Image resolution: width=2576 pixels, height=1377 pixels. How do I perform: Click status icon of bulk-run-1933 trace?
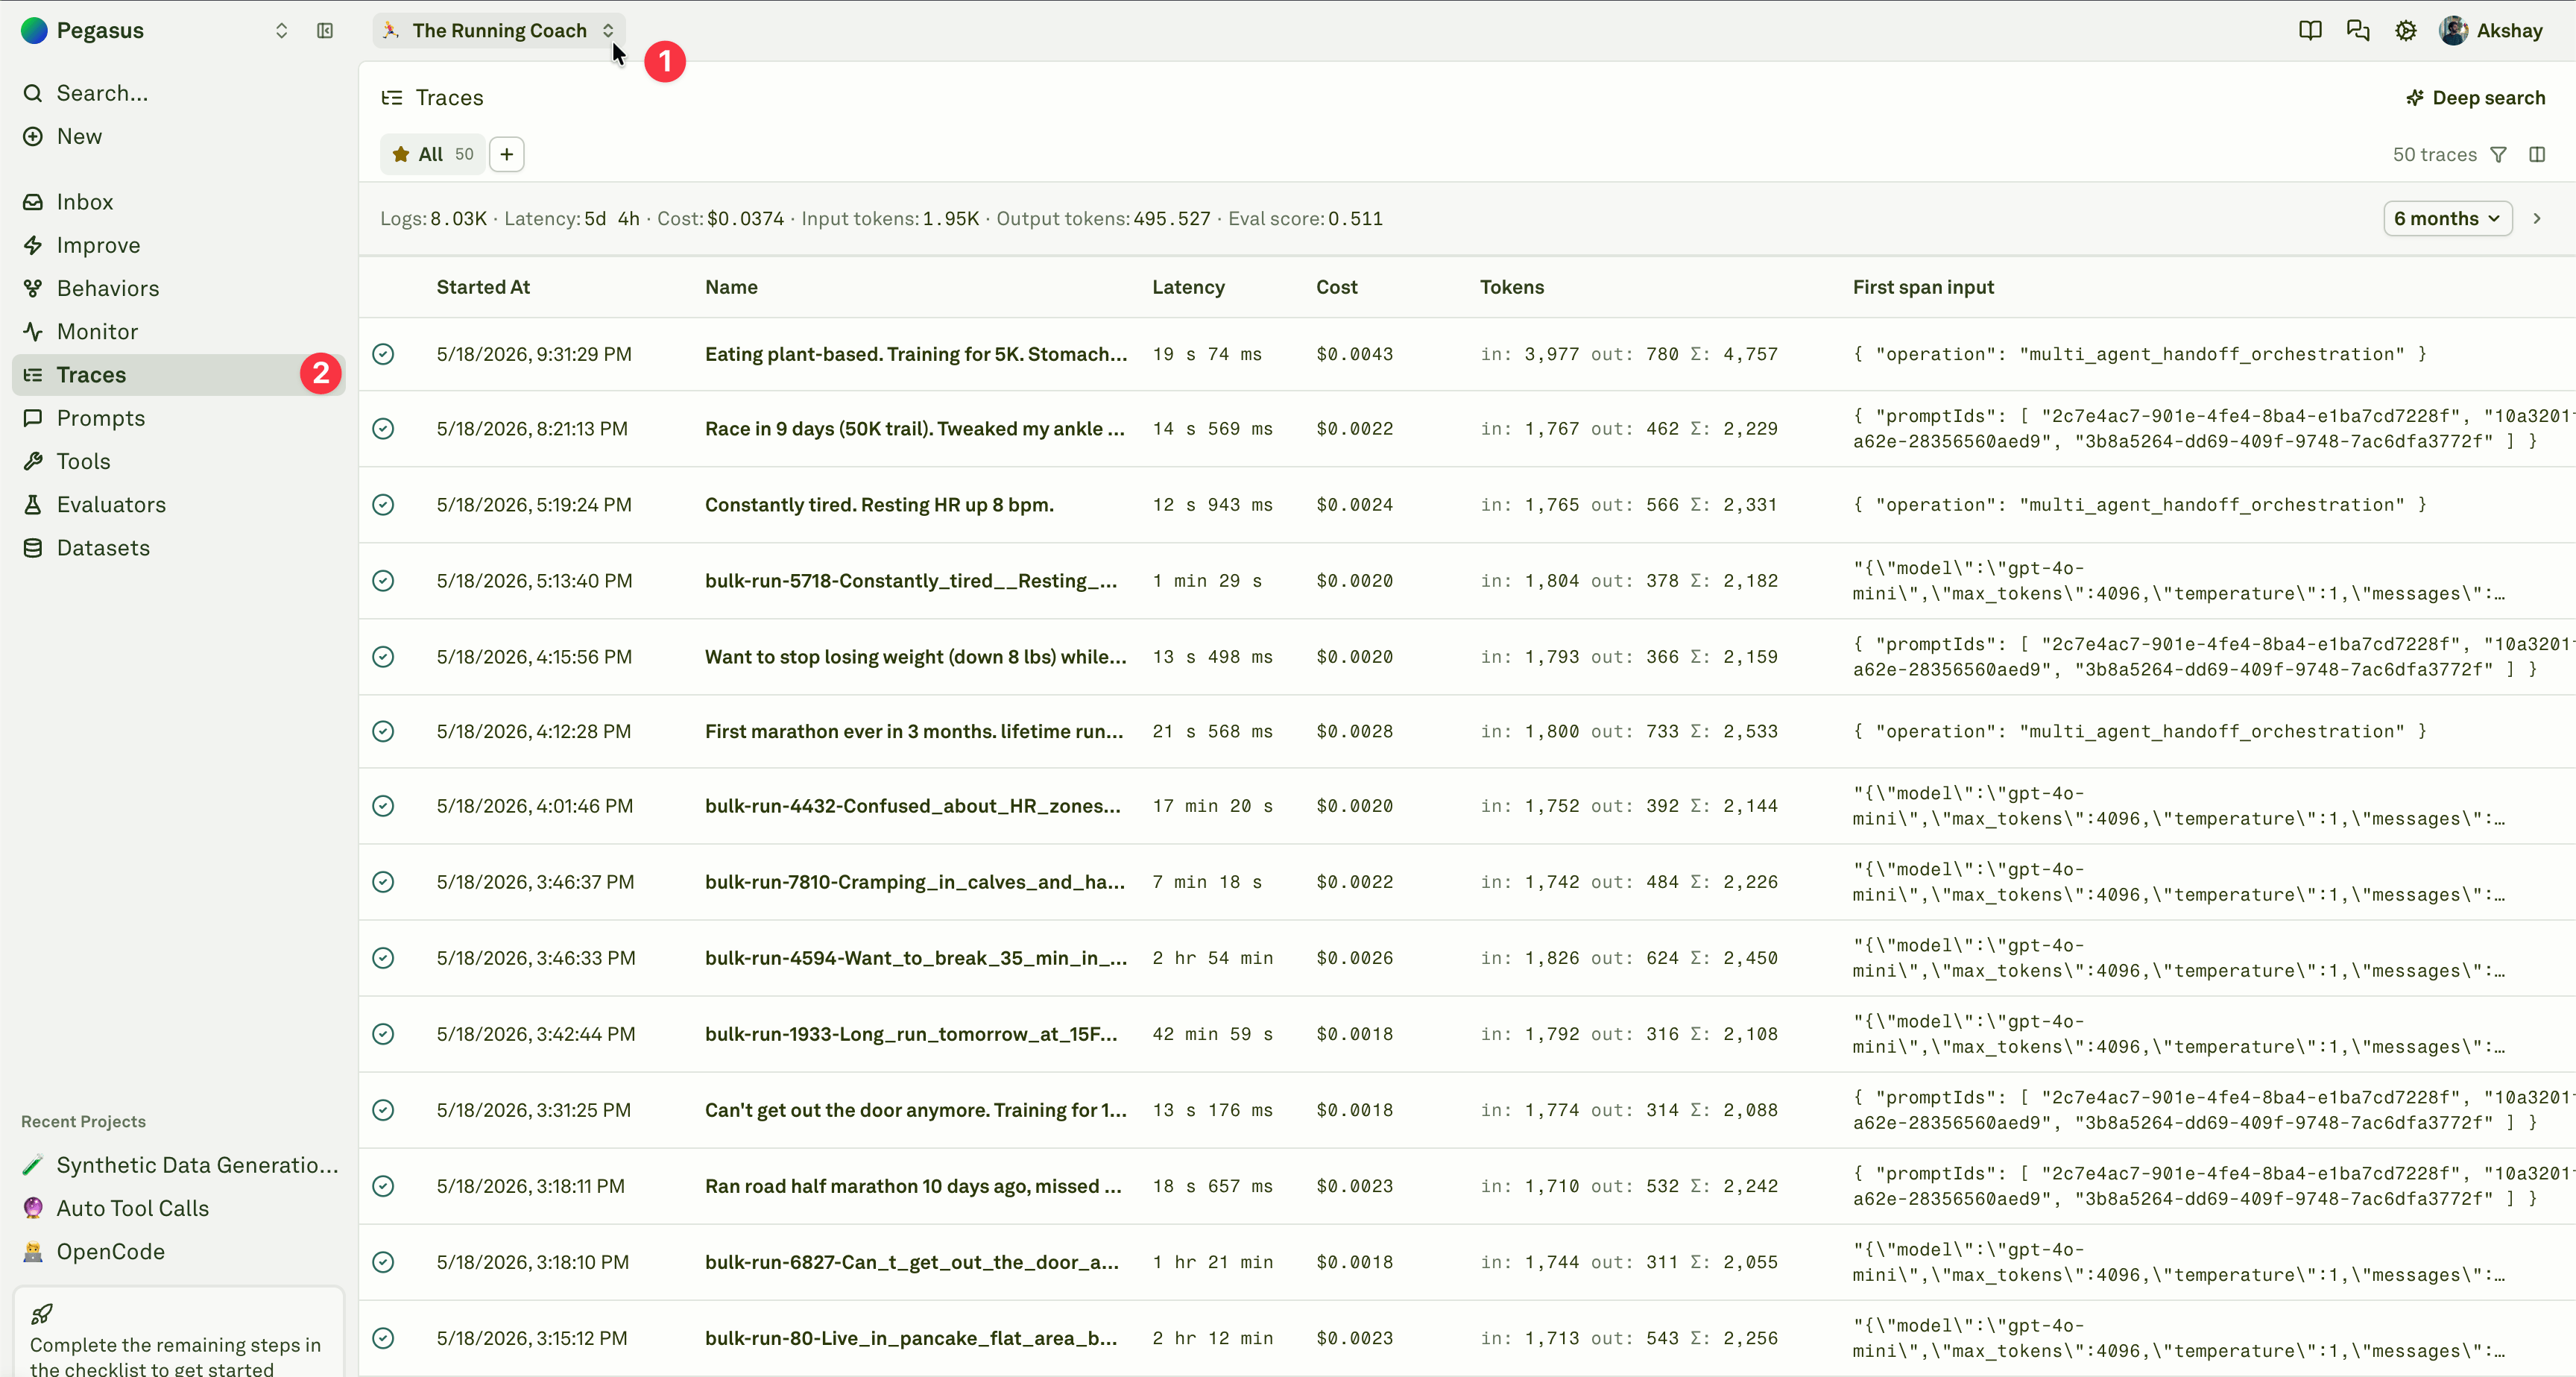pos(383,1034)
